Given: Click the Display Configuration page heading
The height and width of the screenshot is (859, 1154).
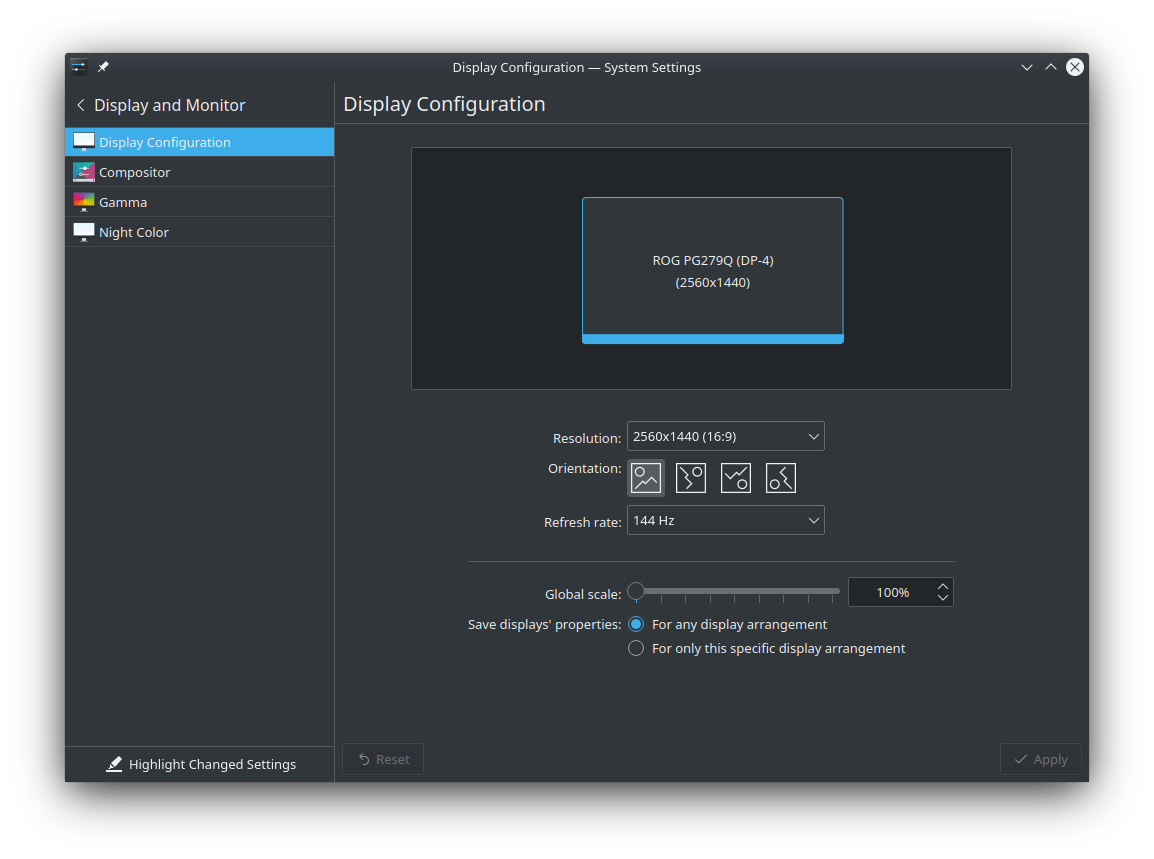Looking at the screenshot, I should [x=444, y=104].
